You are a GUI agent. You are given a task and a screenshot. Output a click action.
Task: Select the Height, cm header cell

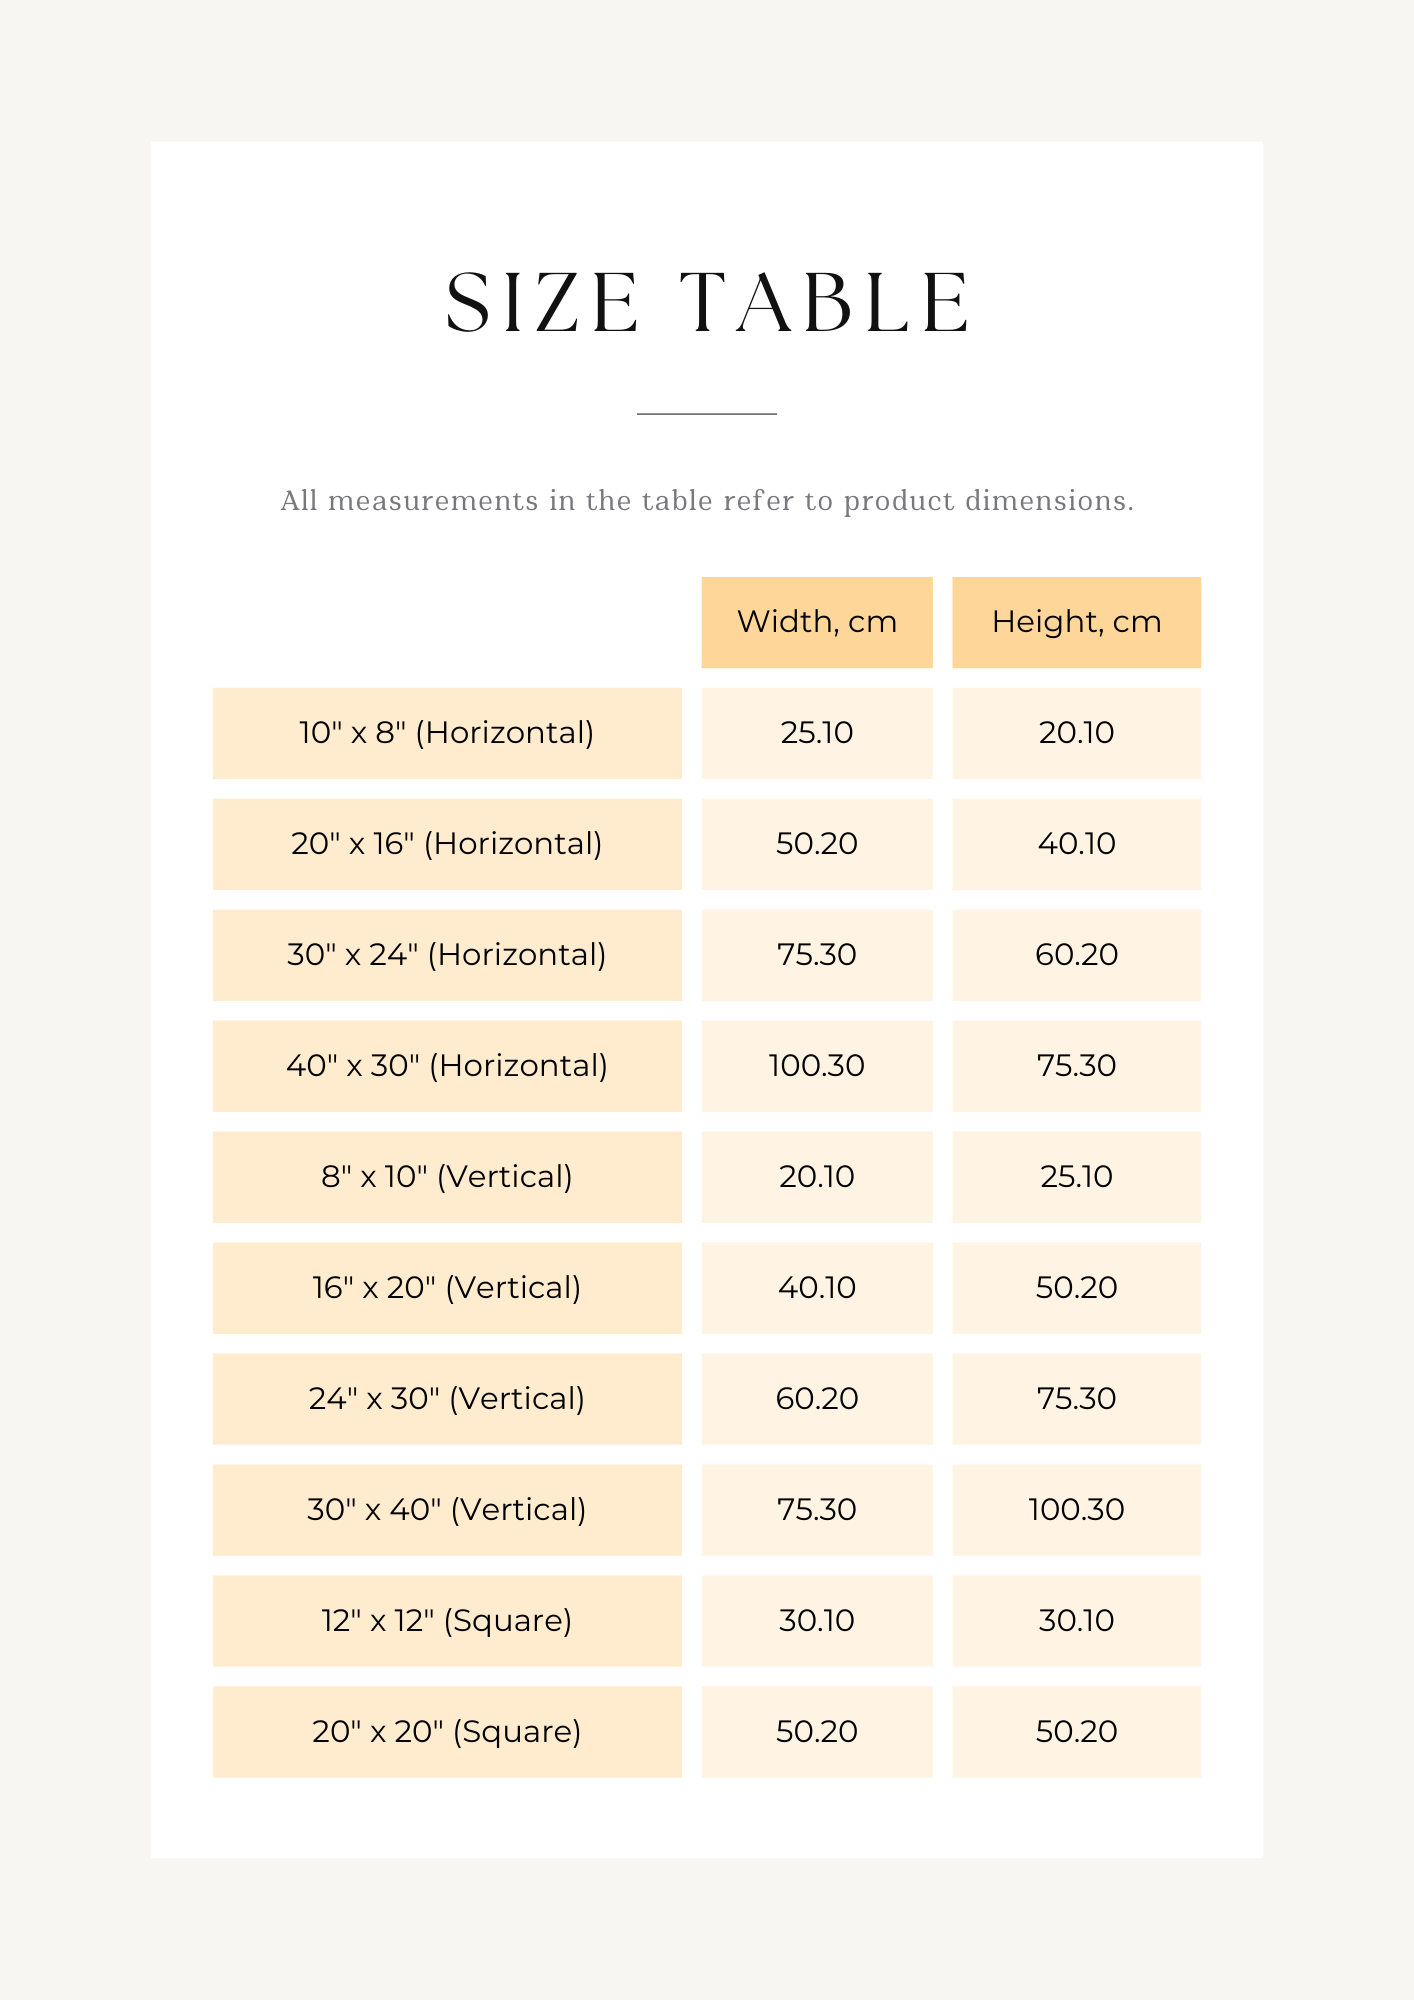(1076, 622)
